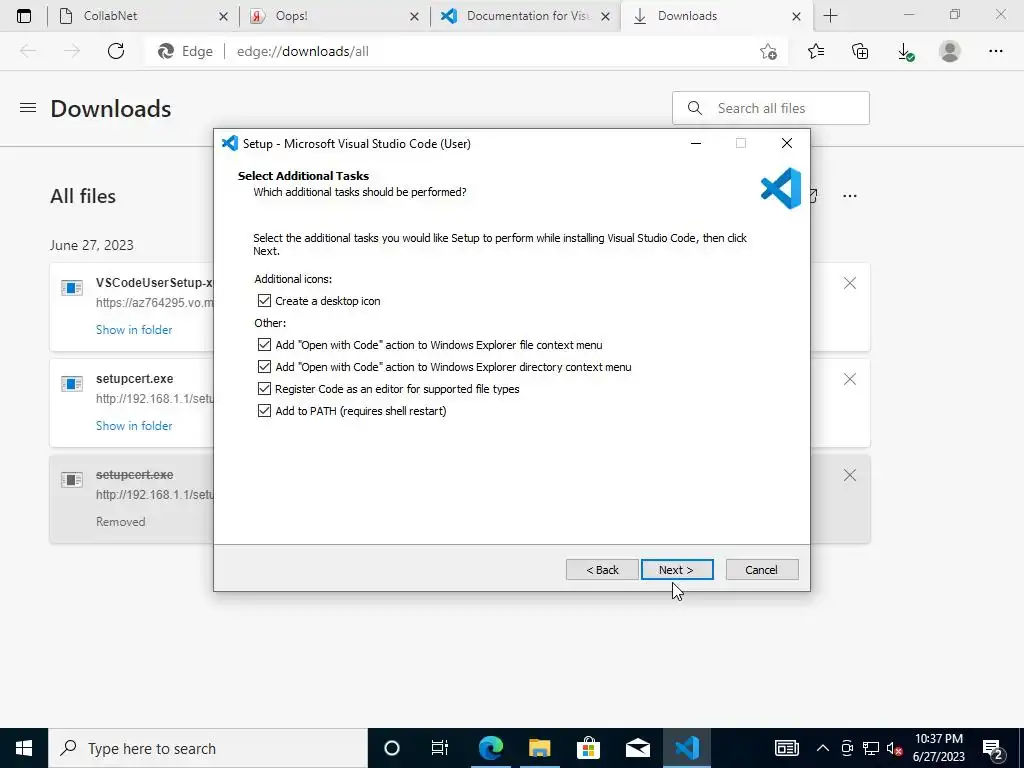The height and width of the screenshot is (768, 1024).
Task: Go Back in the Setup wizard
Action: pyautogui.click(x=602, y=569)
